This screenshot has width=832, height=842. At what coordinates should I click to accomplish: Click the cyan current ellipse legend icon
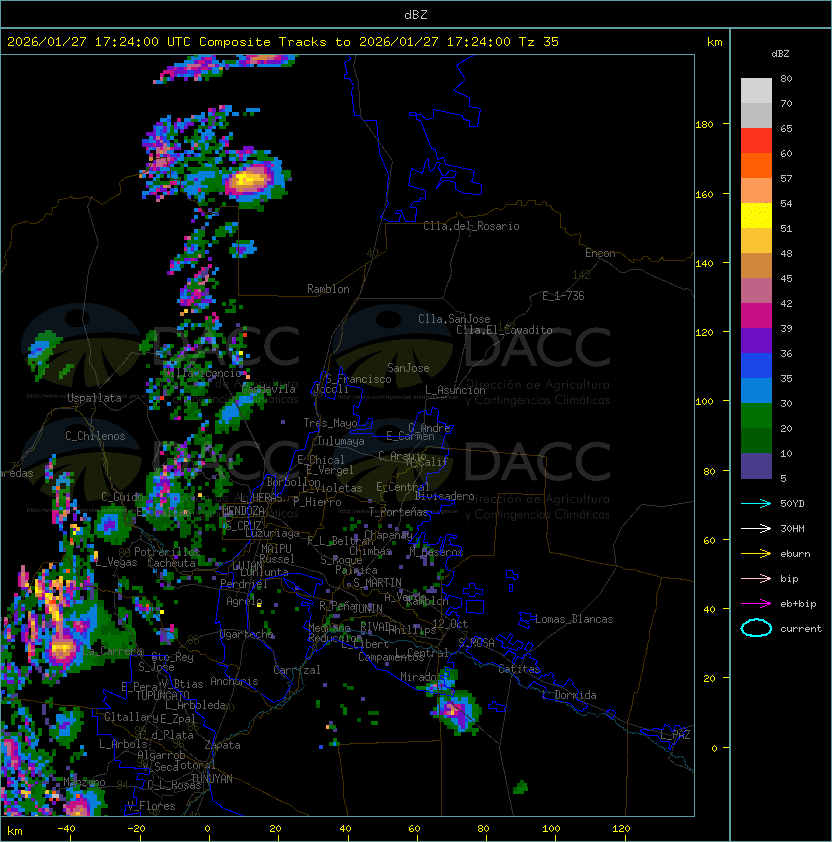tap(756, 628)
